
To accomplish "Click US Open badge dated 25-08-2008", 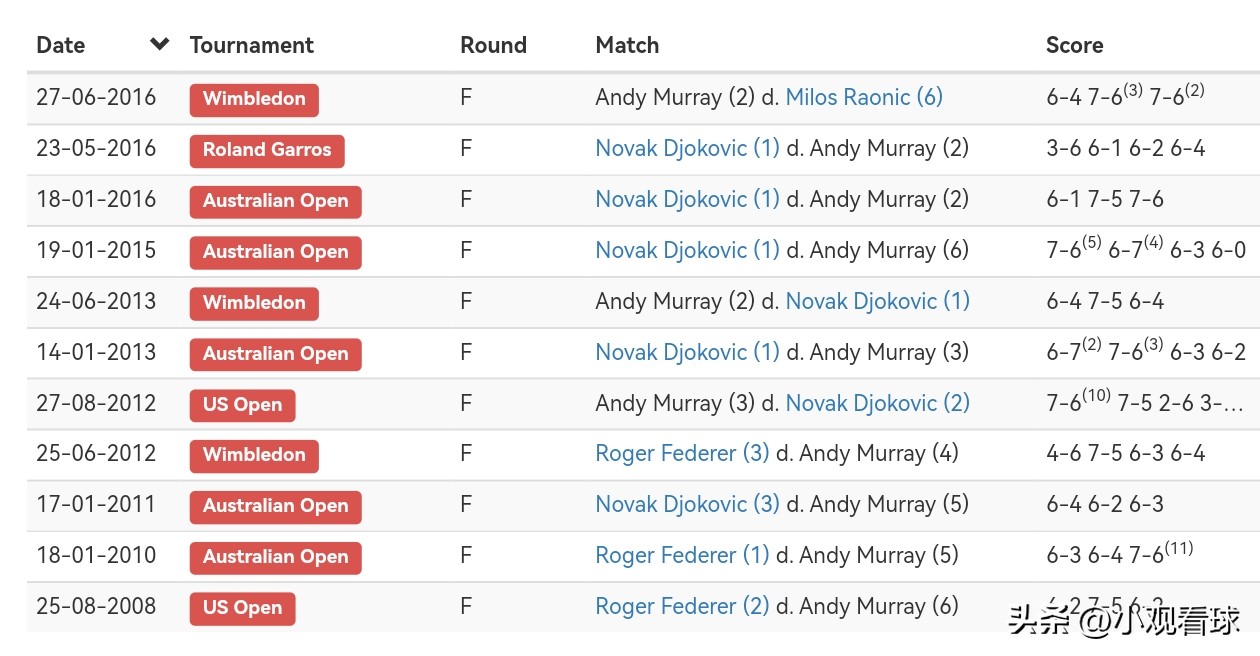I will point(242,608).
